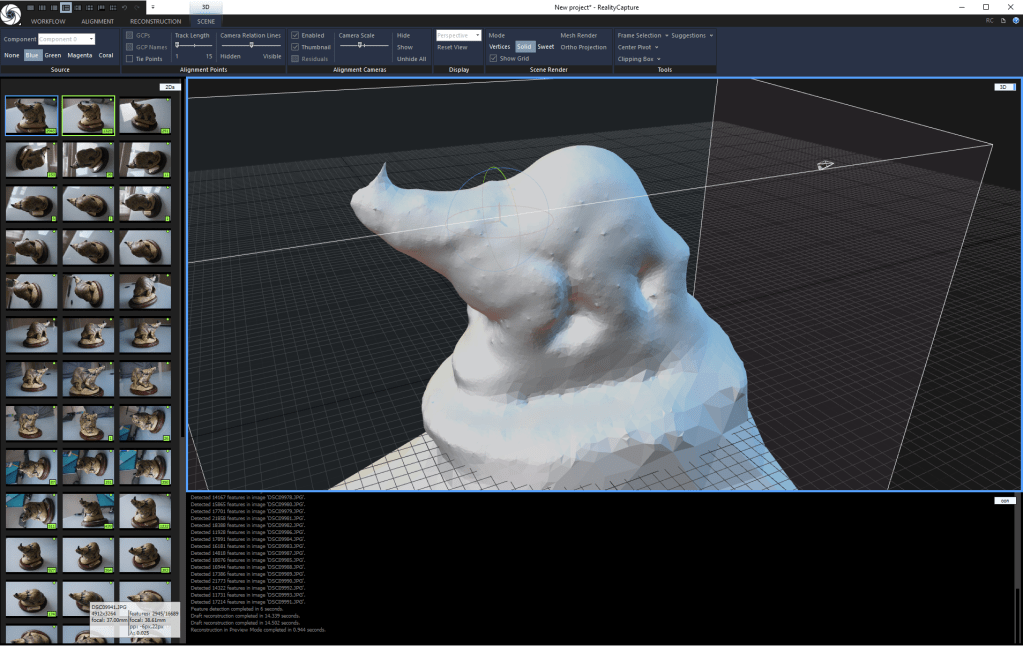Click the RealityCapture logo in the top-left corner
The width and height of the screenshot is (1023, 646).
click(x=11, y=11)
